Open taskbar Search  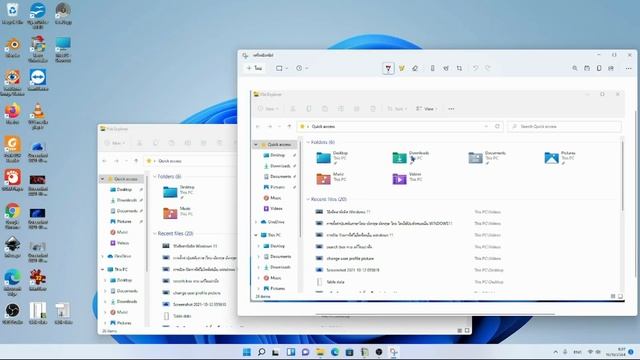pos(262,352)
